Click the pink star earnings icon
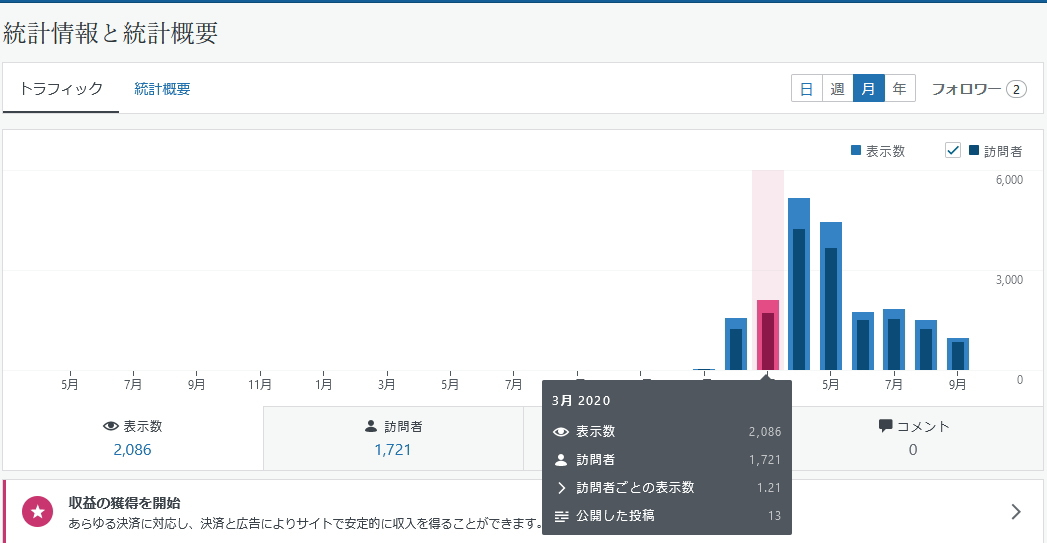Screen dimensions: 1047x543 pyautogui.click(x=38, y=512)
